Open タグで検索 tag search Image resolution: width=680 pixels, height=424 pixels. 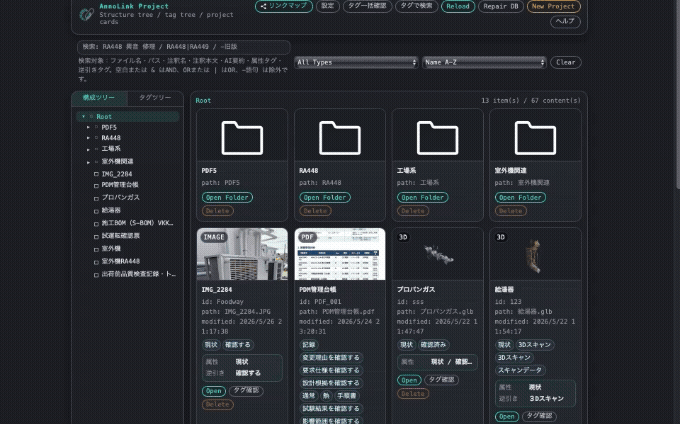point(416,6)
